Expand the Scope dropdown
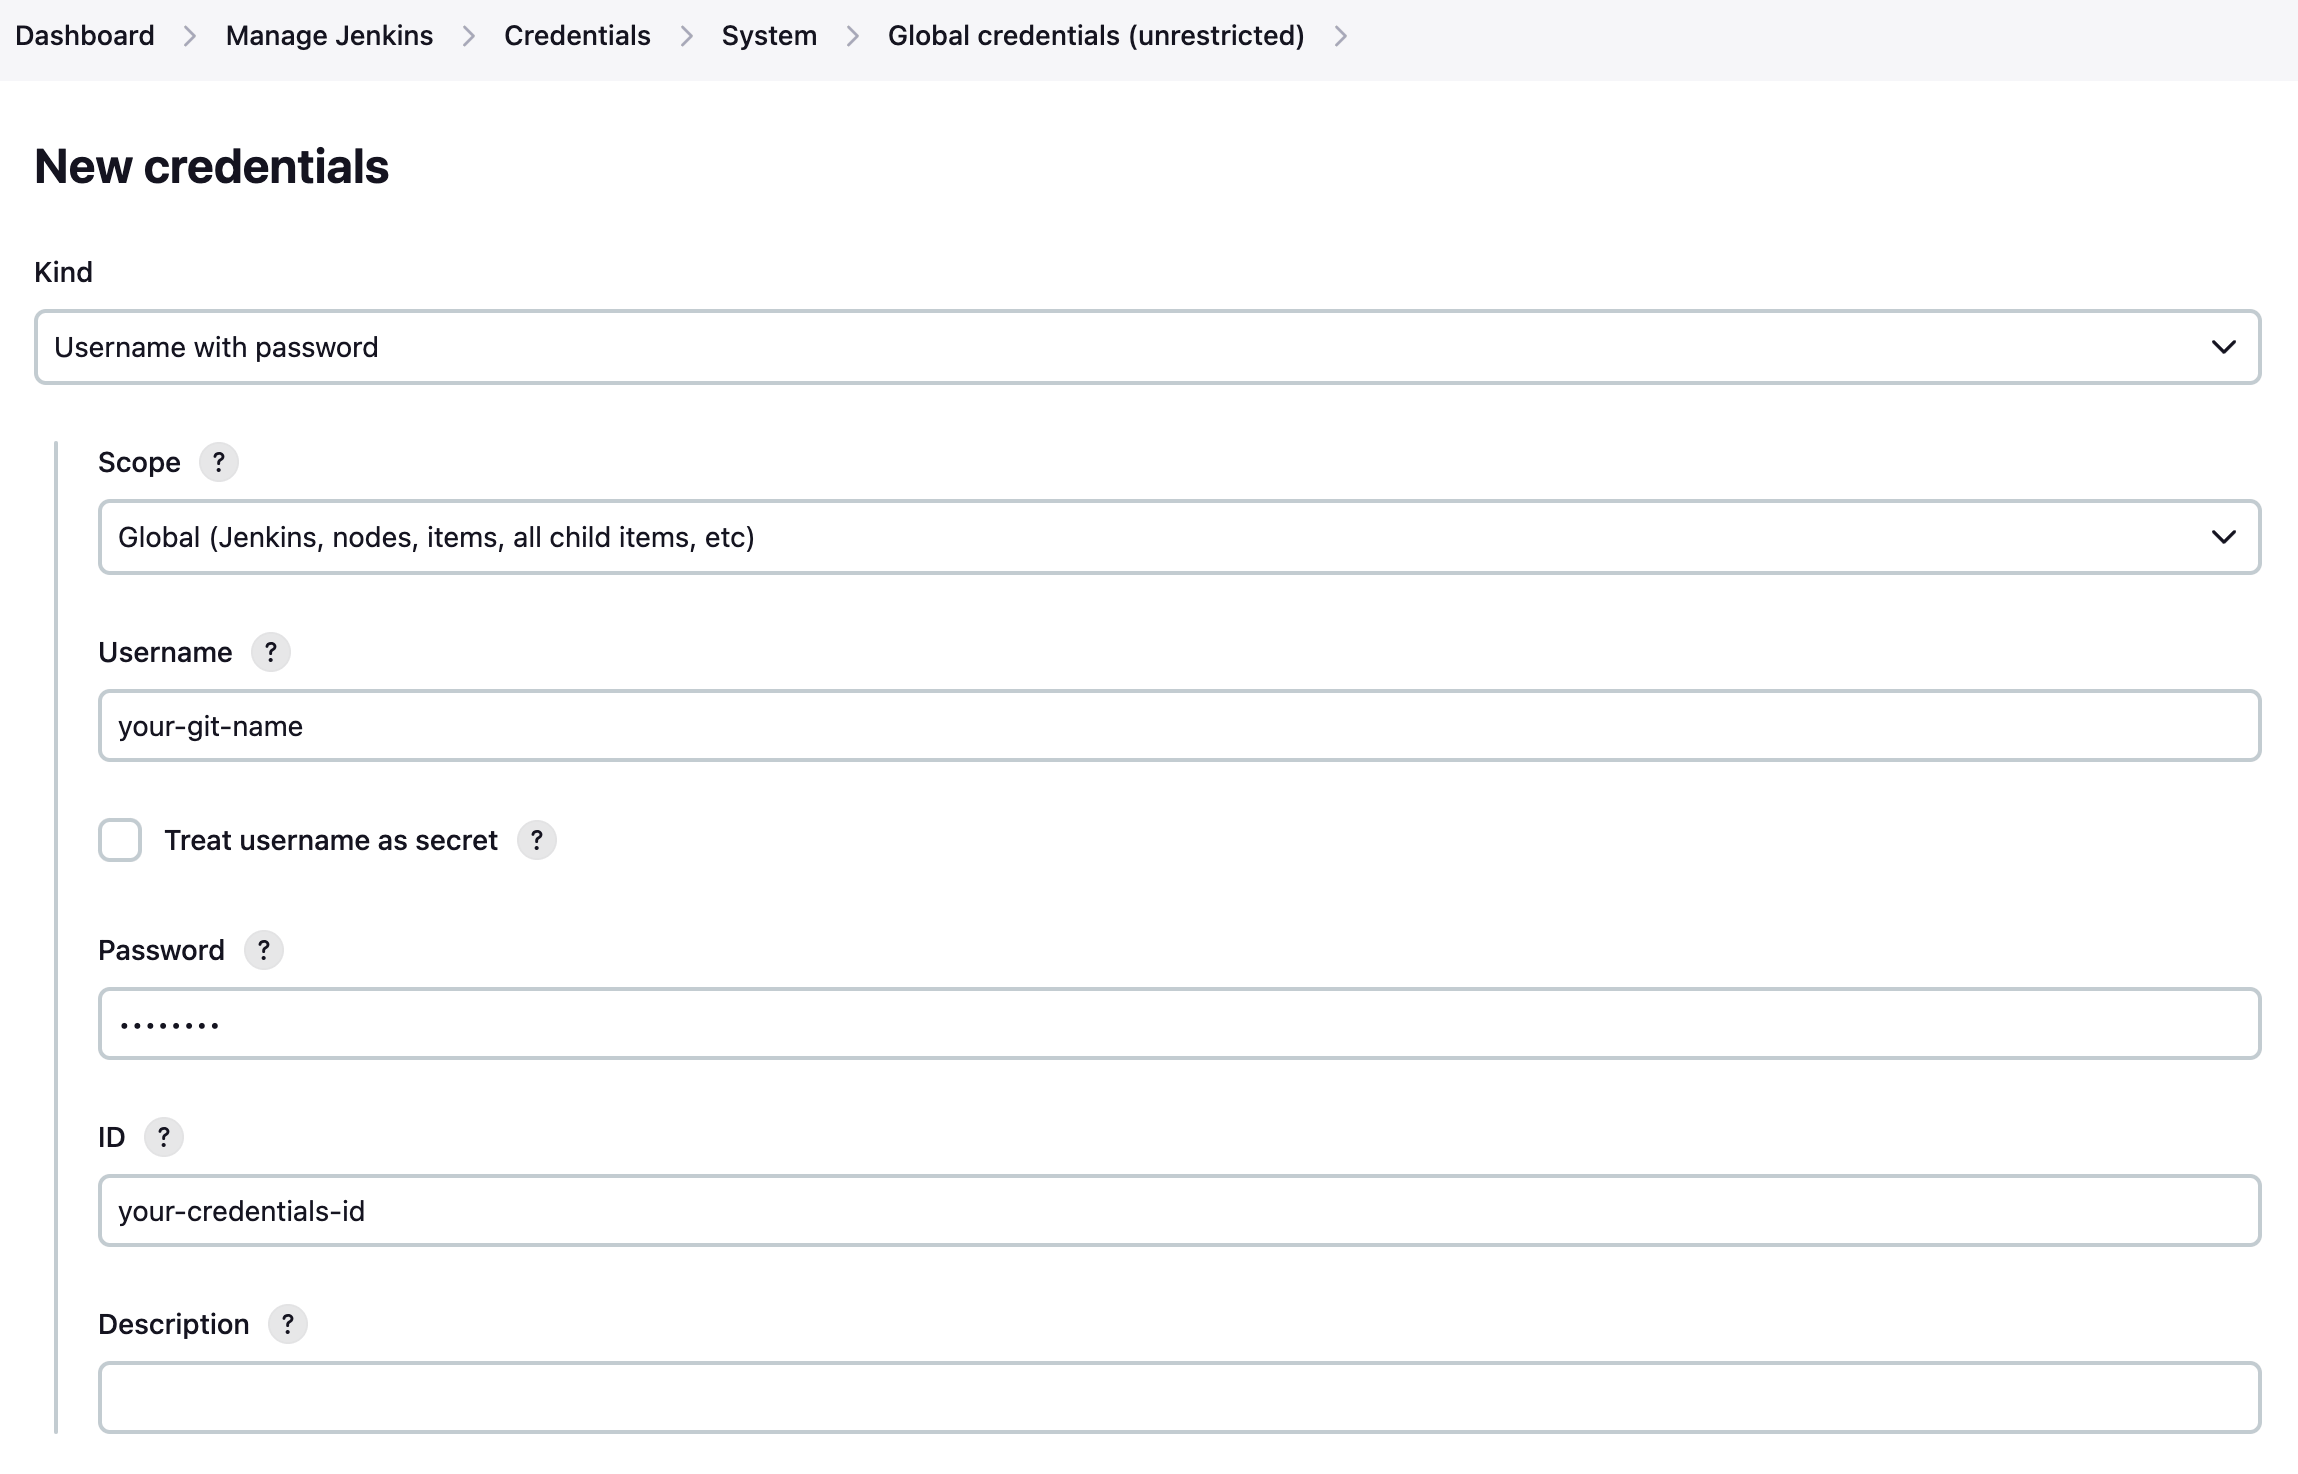 (x=1179, y=537)
